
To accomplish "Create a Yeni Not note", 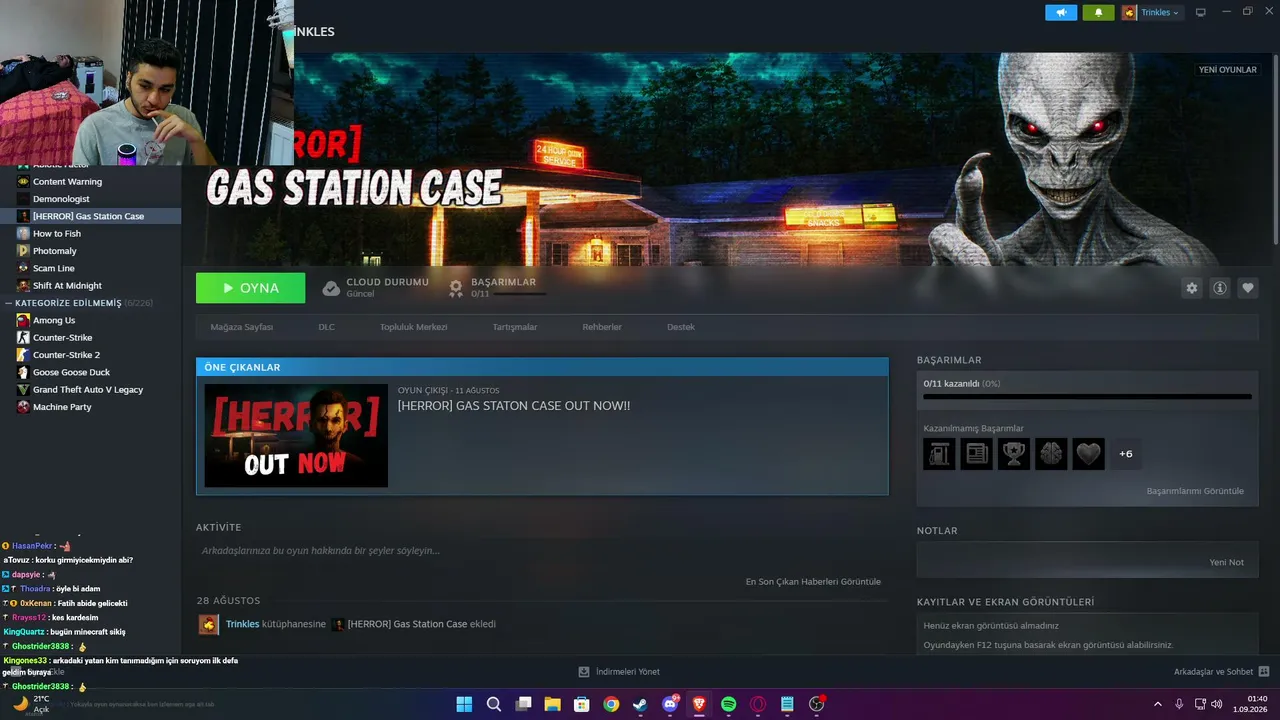I will 1227,562.
